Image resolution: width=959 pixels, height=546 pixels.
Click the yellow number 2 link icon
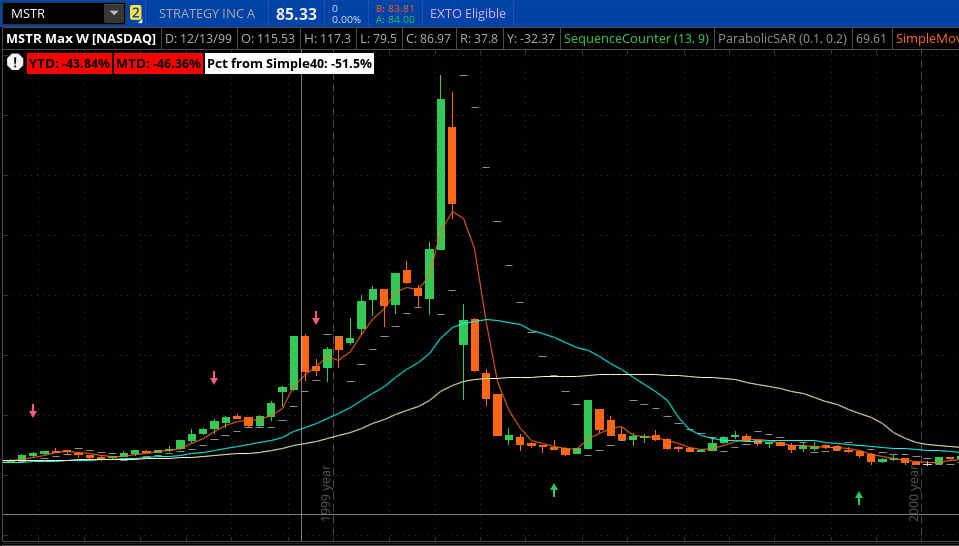point(136,13)
